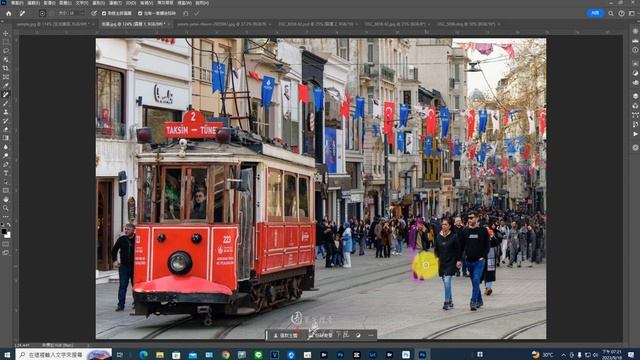Open the 3D menu
640x360 pixels.
[x=131, y=3]
